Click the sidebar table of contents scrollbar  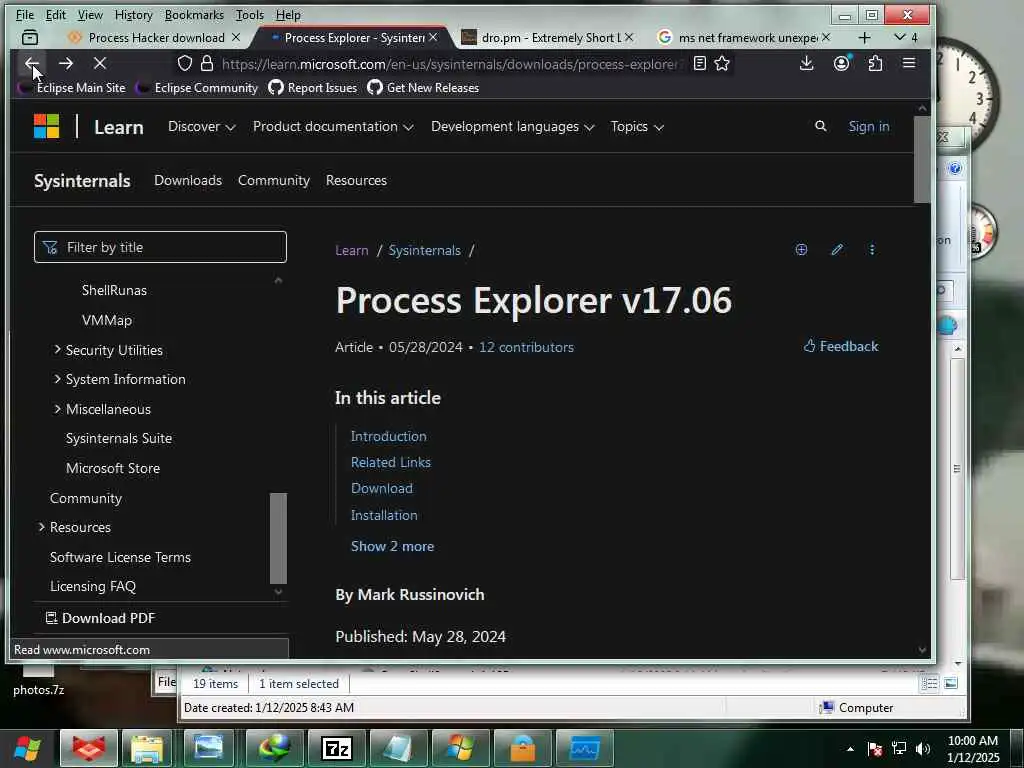point(278,538)
